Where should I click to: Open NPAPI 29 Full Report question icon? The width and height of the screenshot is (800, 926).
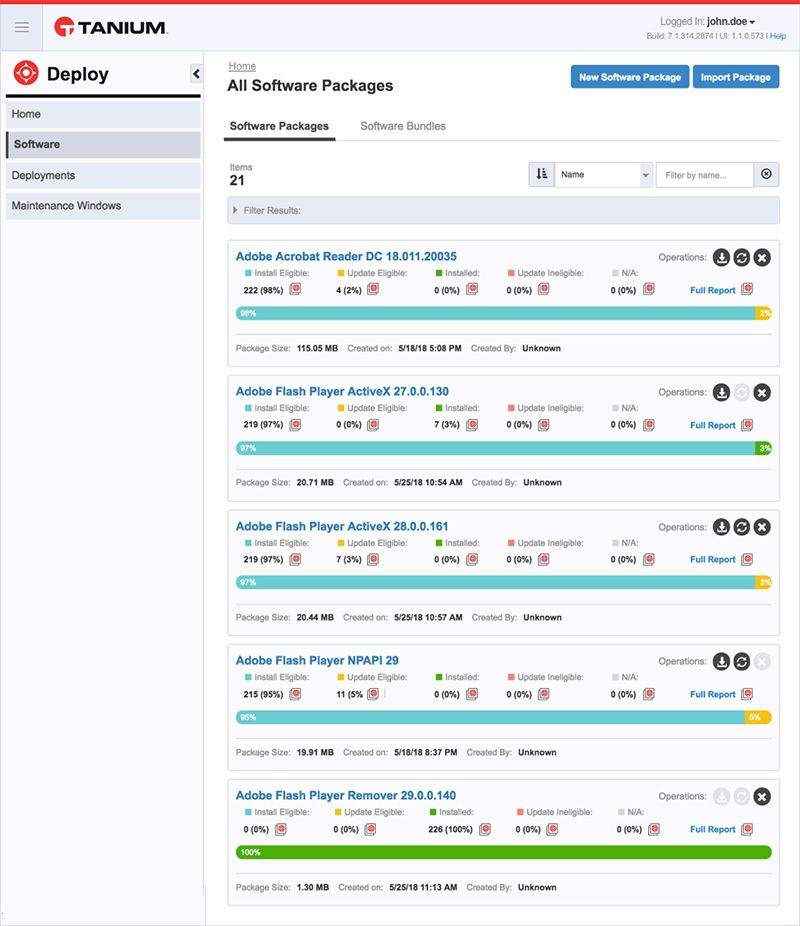(747, 694)
